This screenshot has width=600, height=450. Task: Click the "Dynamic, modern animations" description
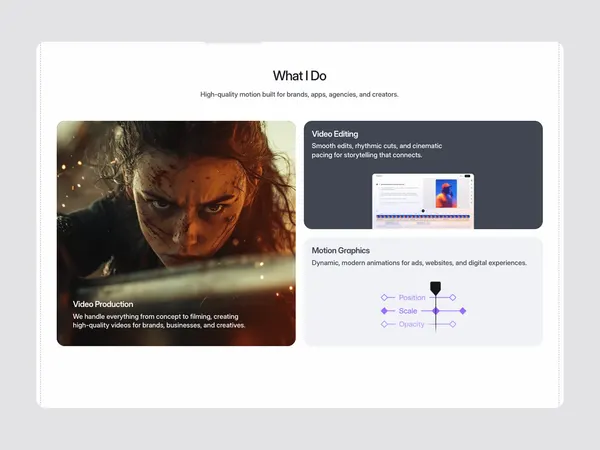[419, 263]
